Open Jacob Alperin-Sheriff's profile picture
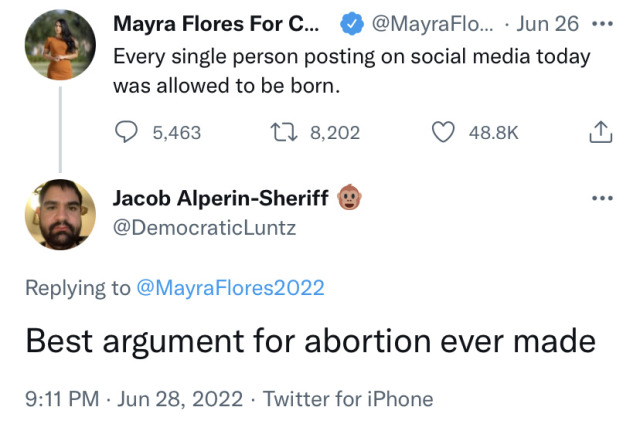Viewport: 640px width, 424px height. click(x=59, y=214)
